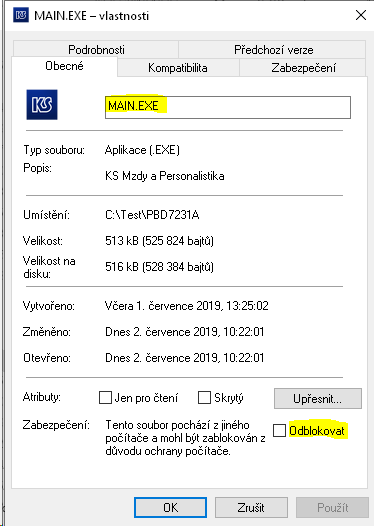Confirm with the OK button

pyautogui.click(x=170, y=508)
